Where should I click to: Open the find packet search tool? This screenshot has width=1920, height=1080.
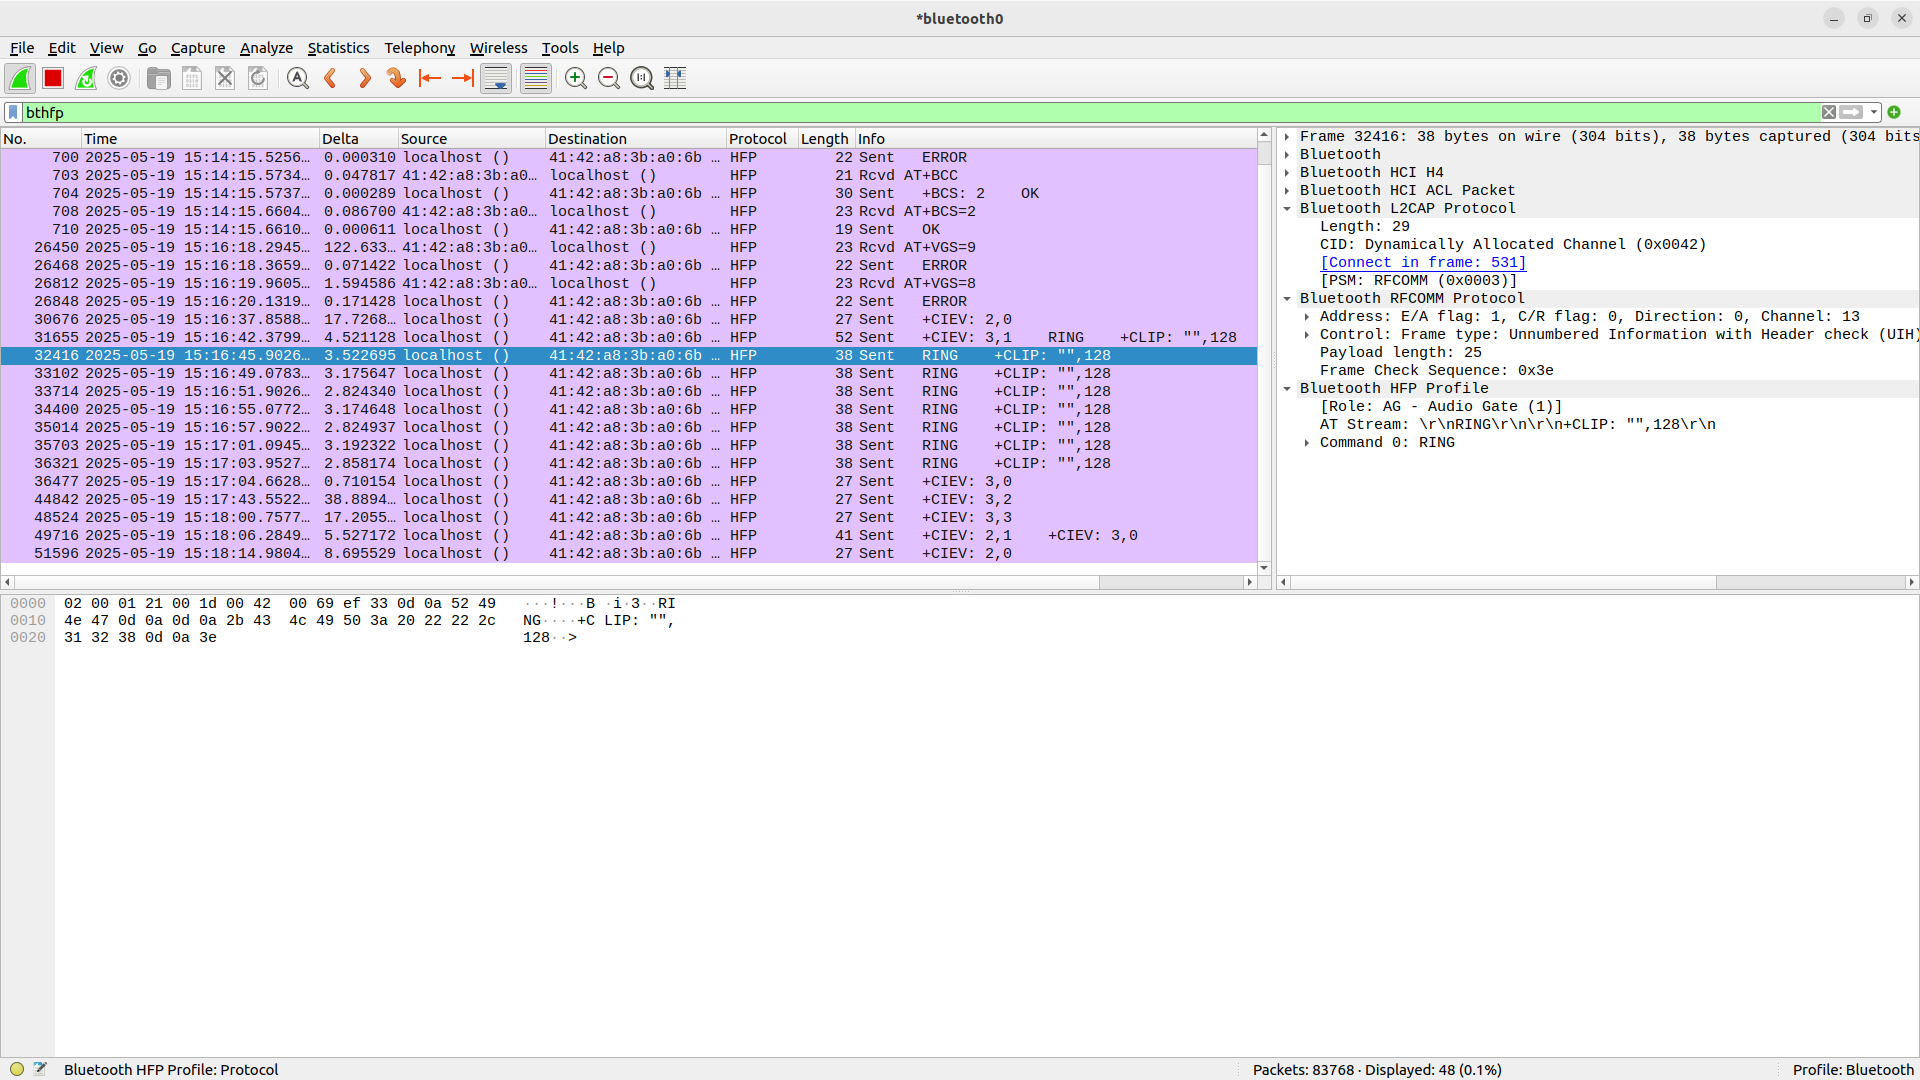[x=297, y=78]
